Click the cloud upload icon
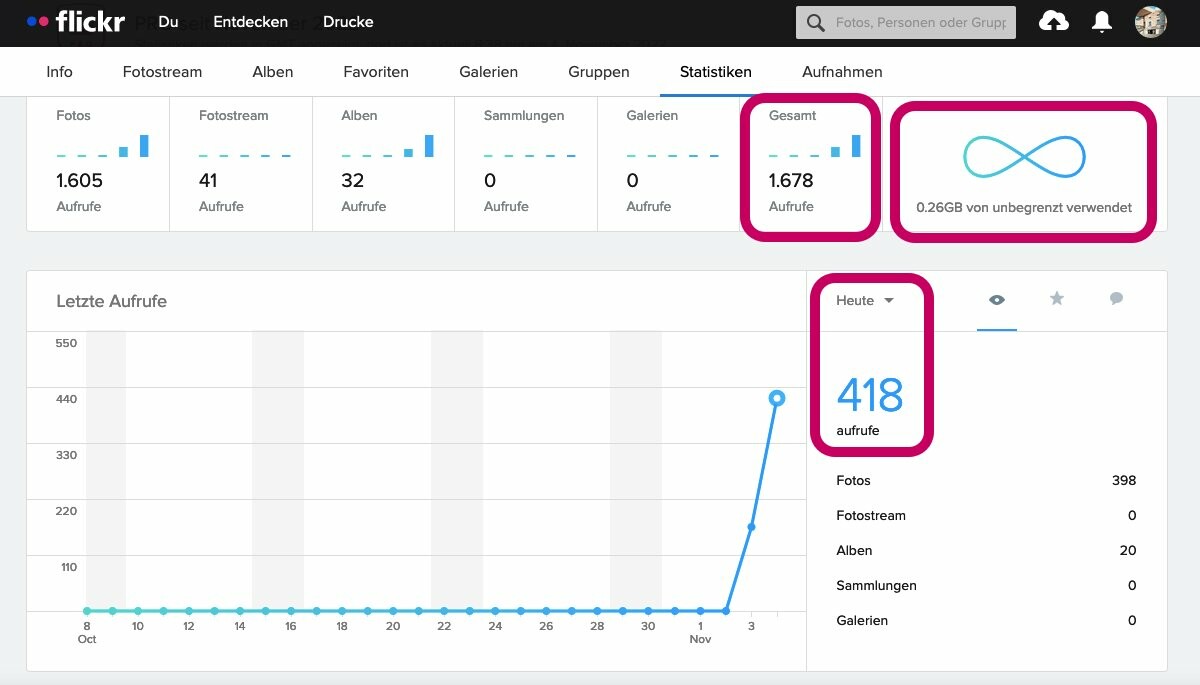Image resolution: width=1200 pixels, height=685 pixels. point(1054,22)
